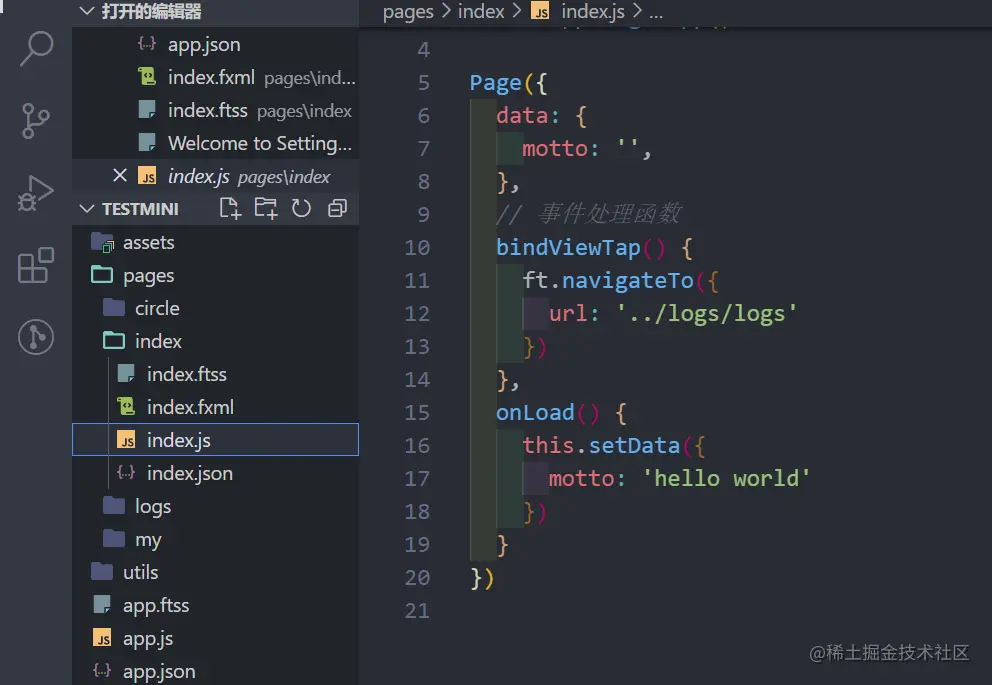Expand the logs folder
992x685 pixels.
[216, 506]
